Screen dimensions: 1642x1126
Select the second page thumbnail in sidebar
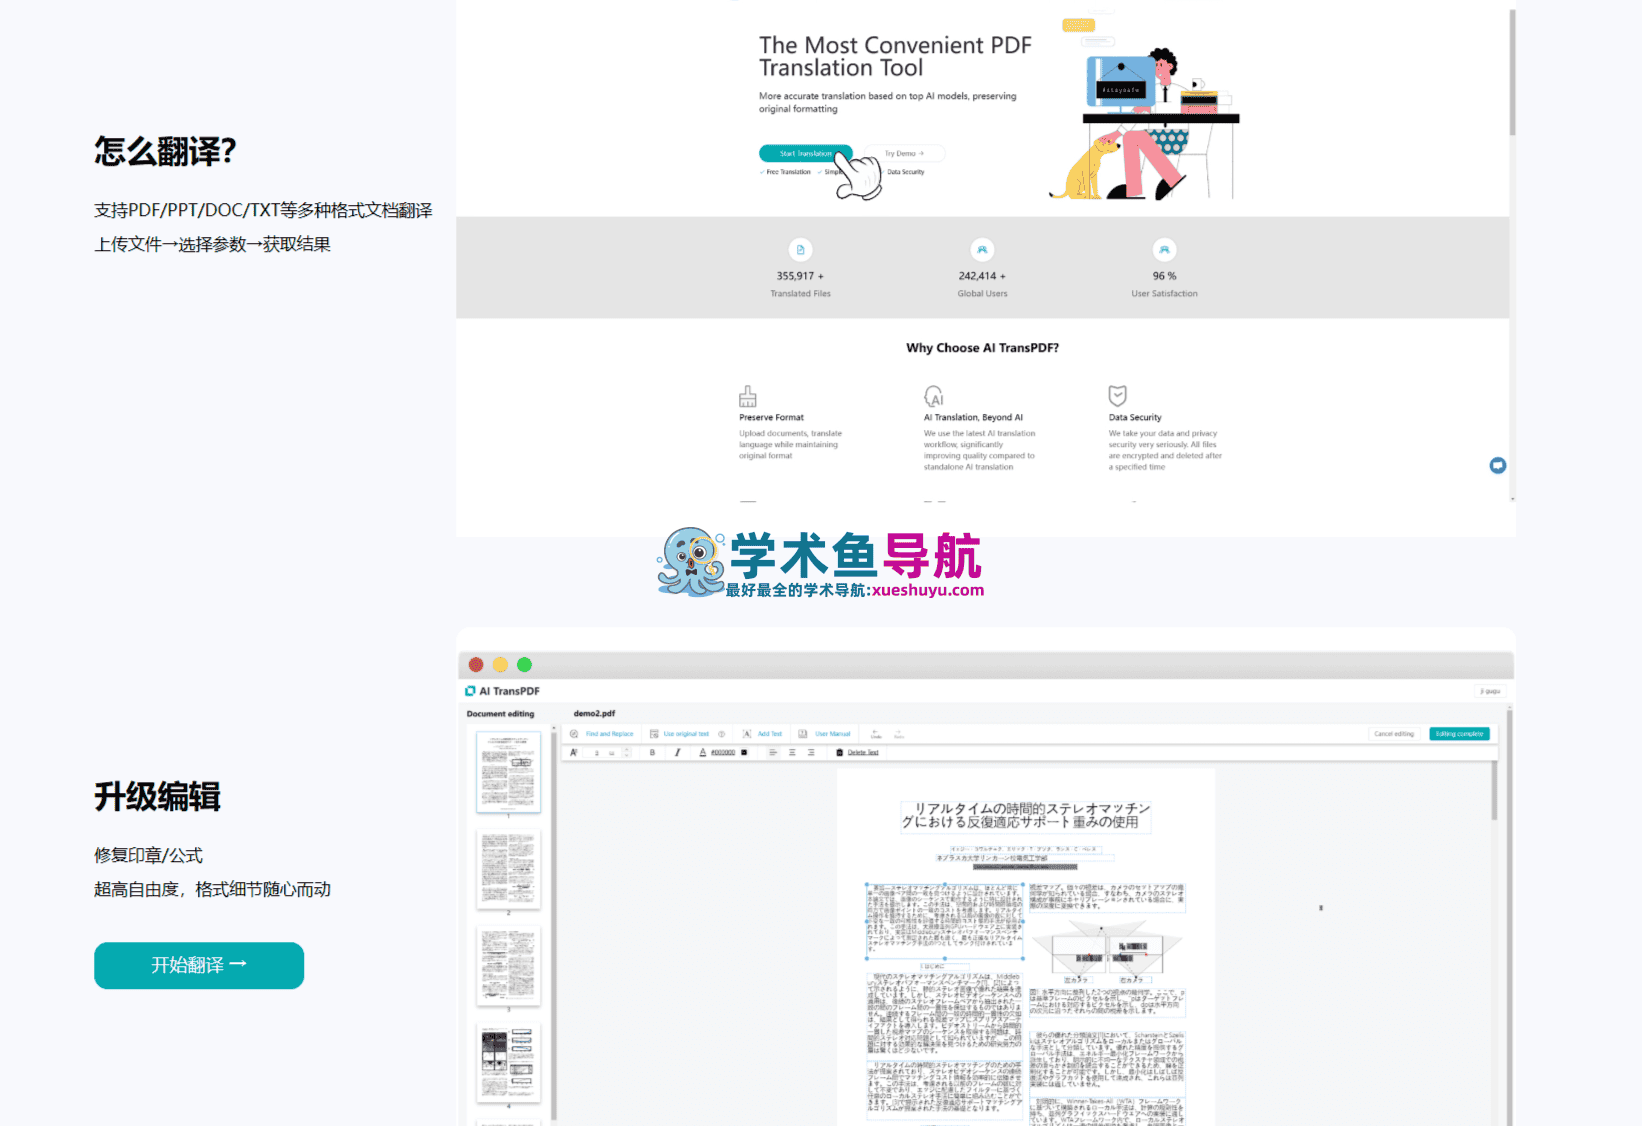pos(508,868)
